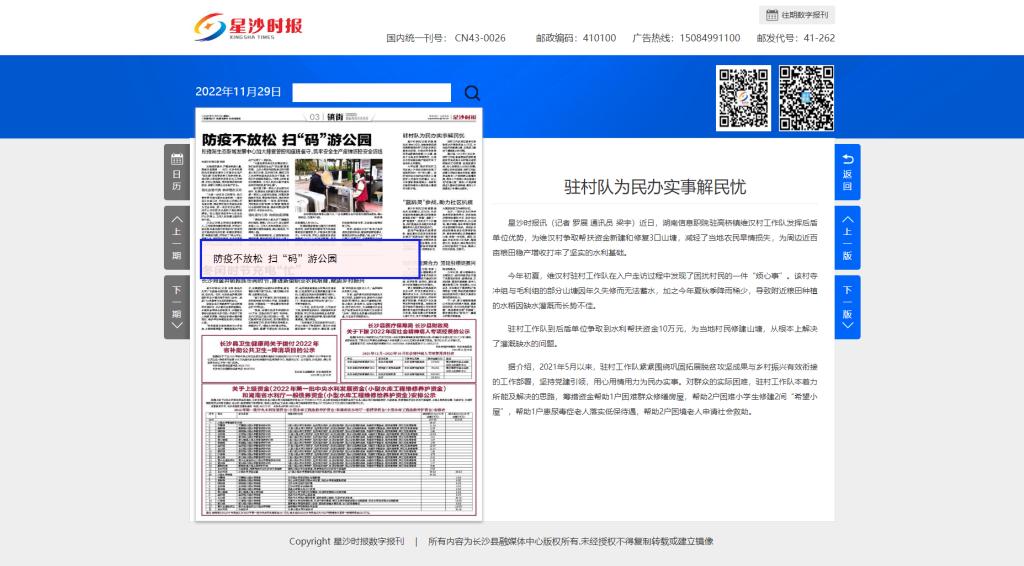Go to next issue (下一期)

(x=176, y=306)
